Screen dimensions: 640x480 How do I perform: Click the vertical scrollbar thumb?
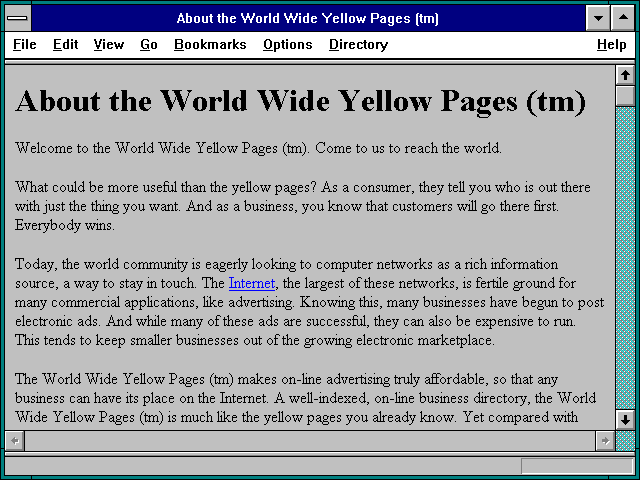[625, 96]
